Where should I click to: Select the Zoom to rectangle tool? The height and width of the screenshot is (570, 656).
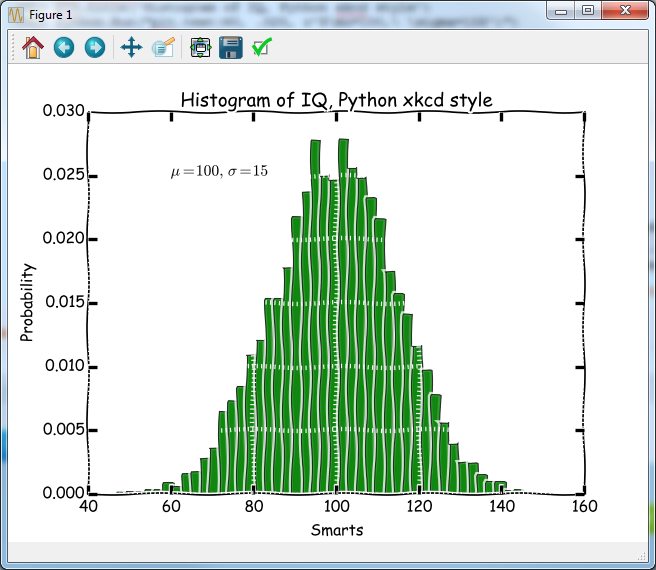click(x=163, y=47)
